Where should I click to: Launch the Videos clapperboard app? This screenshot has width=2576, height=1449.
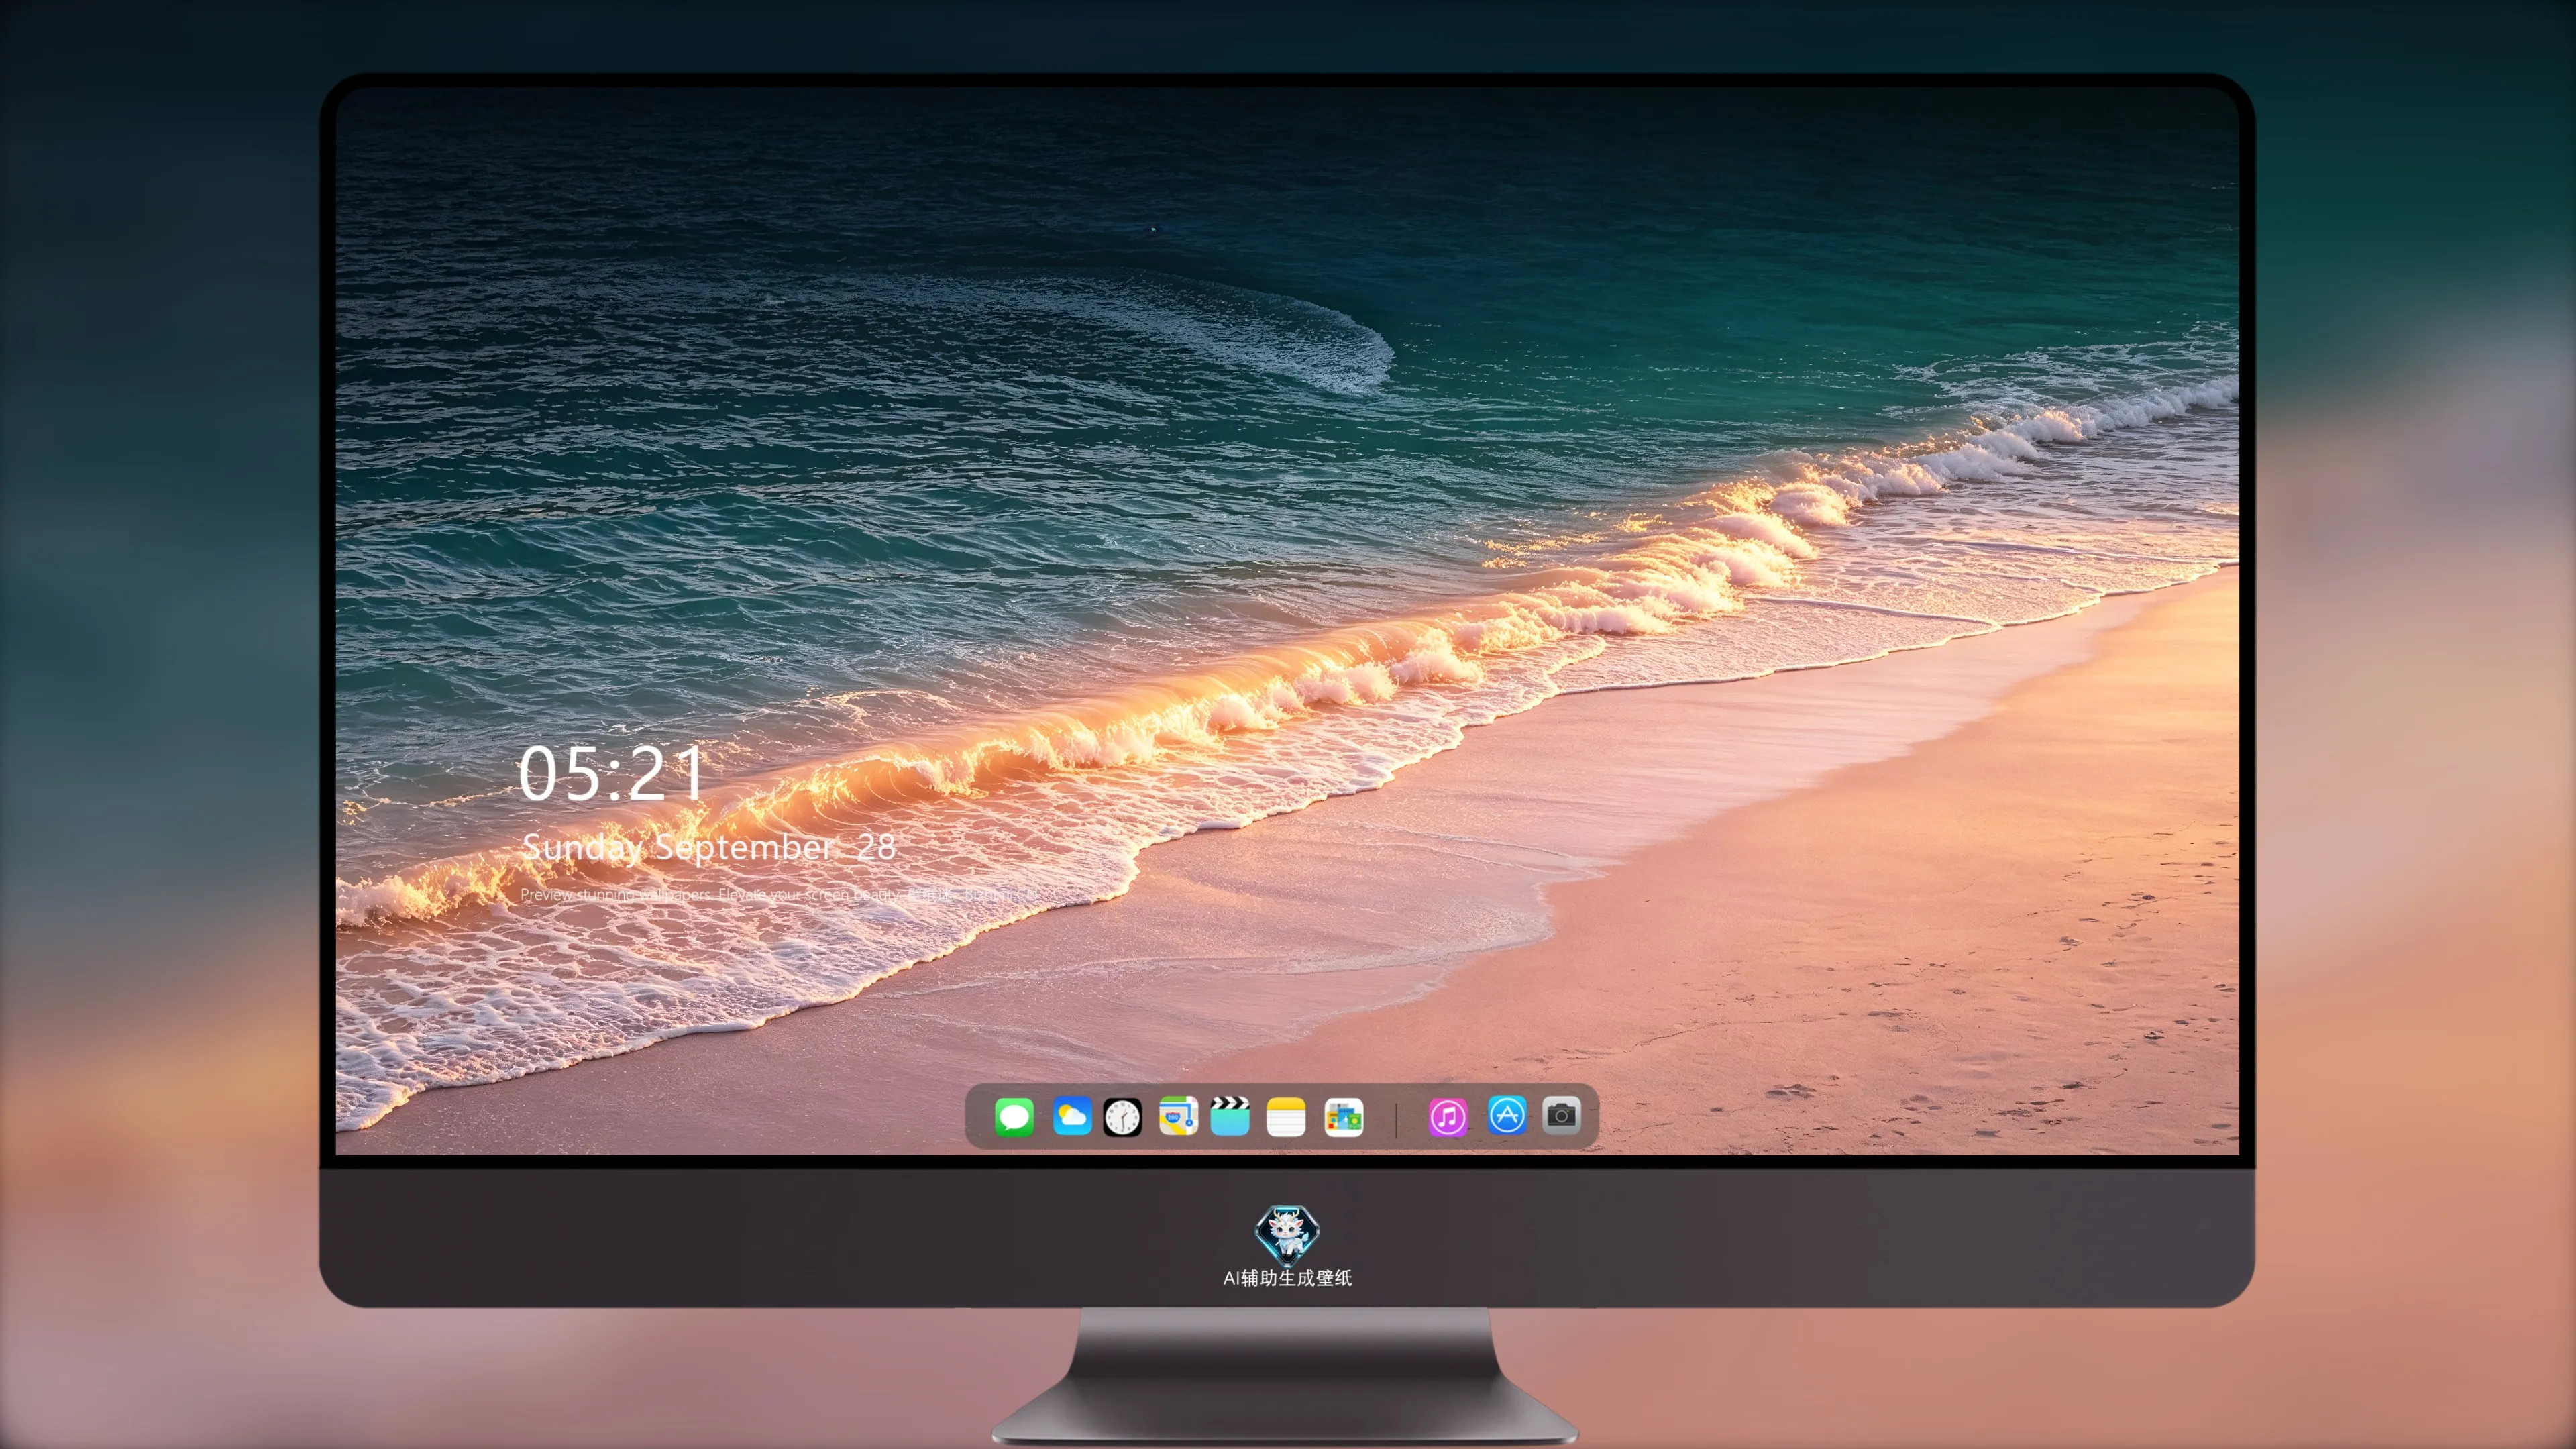pos(1230,1116)
